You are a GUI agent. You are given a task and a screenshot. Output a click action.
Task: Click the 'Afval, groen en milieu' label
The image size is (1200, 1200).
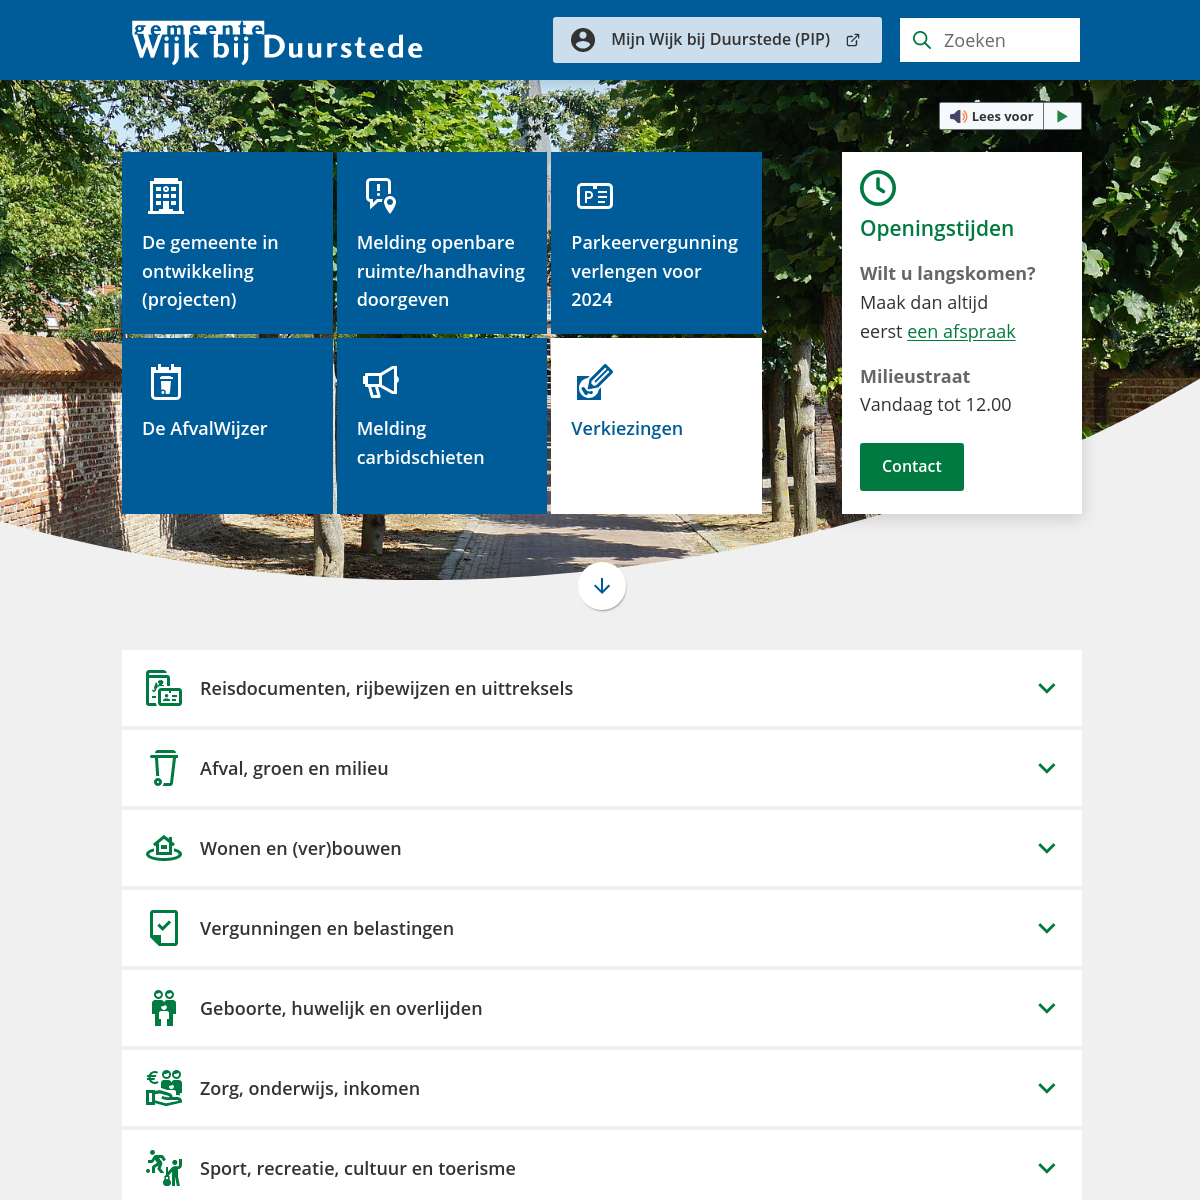pos(294,768)
